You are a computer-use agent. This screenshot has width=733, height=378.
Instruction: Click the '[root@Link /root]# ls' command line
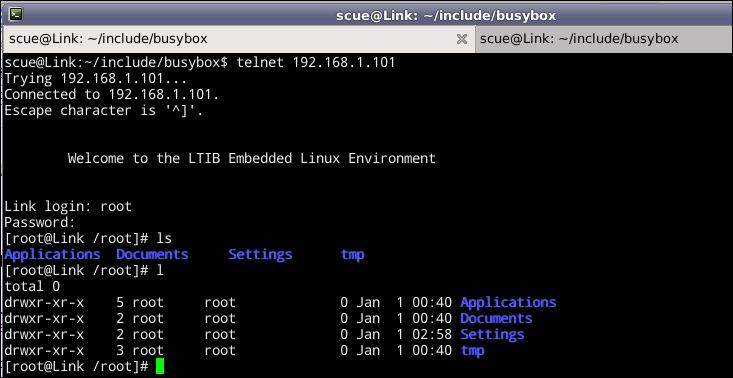pos(88,238)
